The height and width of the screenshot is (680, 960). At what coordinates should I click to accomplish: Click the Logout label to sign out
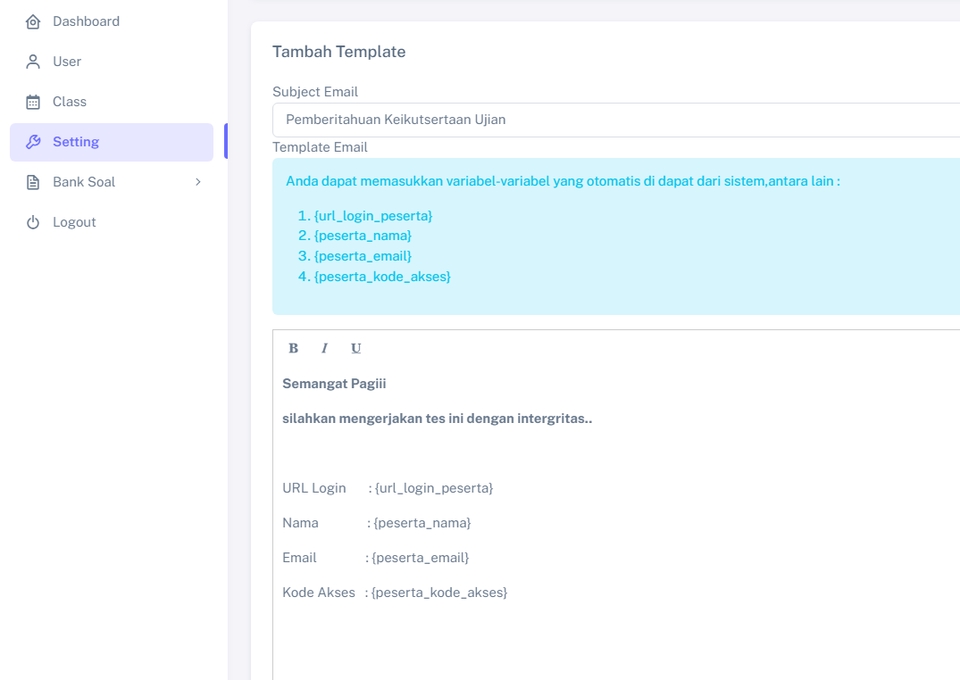pos(75,221)
